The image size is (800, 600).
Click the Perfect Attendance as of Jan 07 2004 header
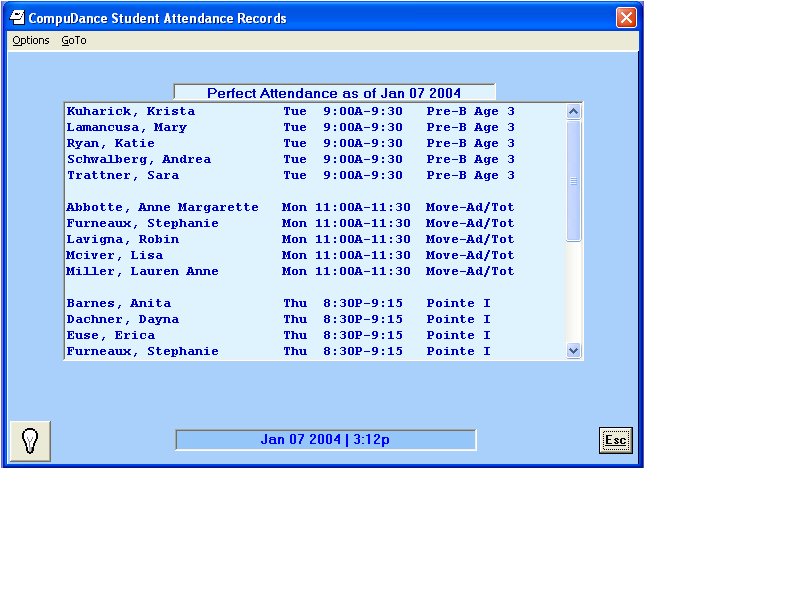[x=334, y=93]
